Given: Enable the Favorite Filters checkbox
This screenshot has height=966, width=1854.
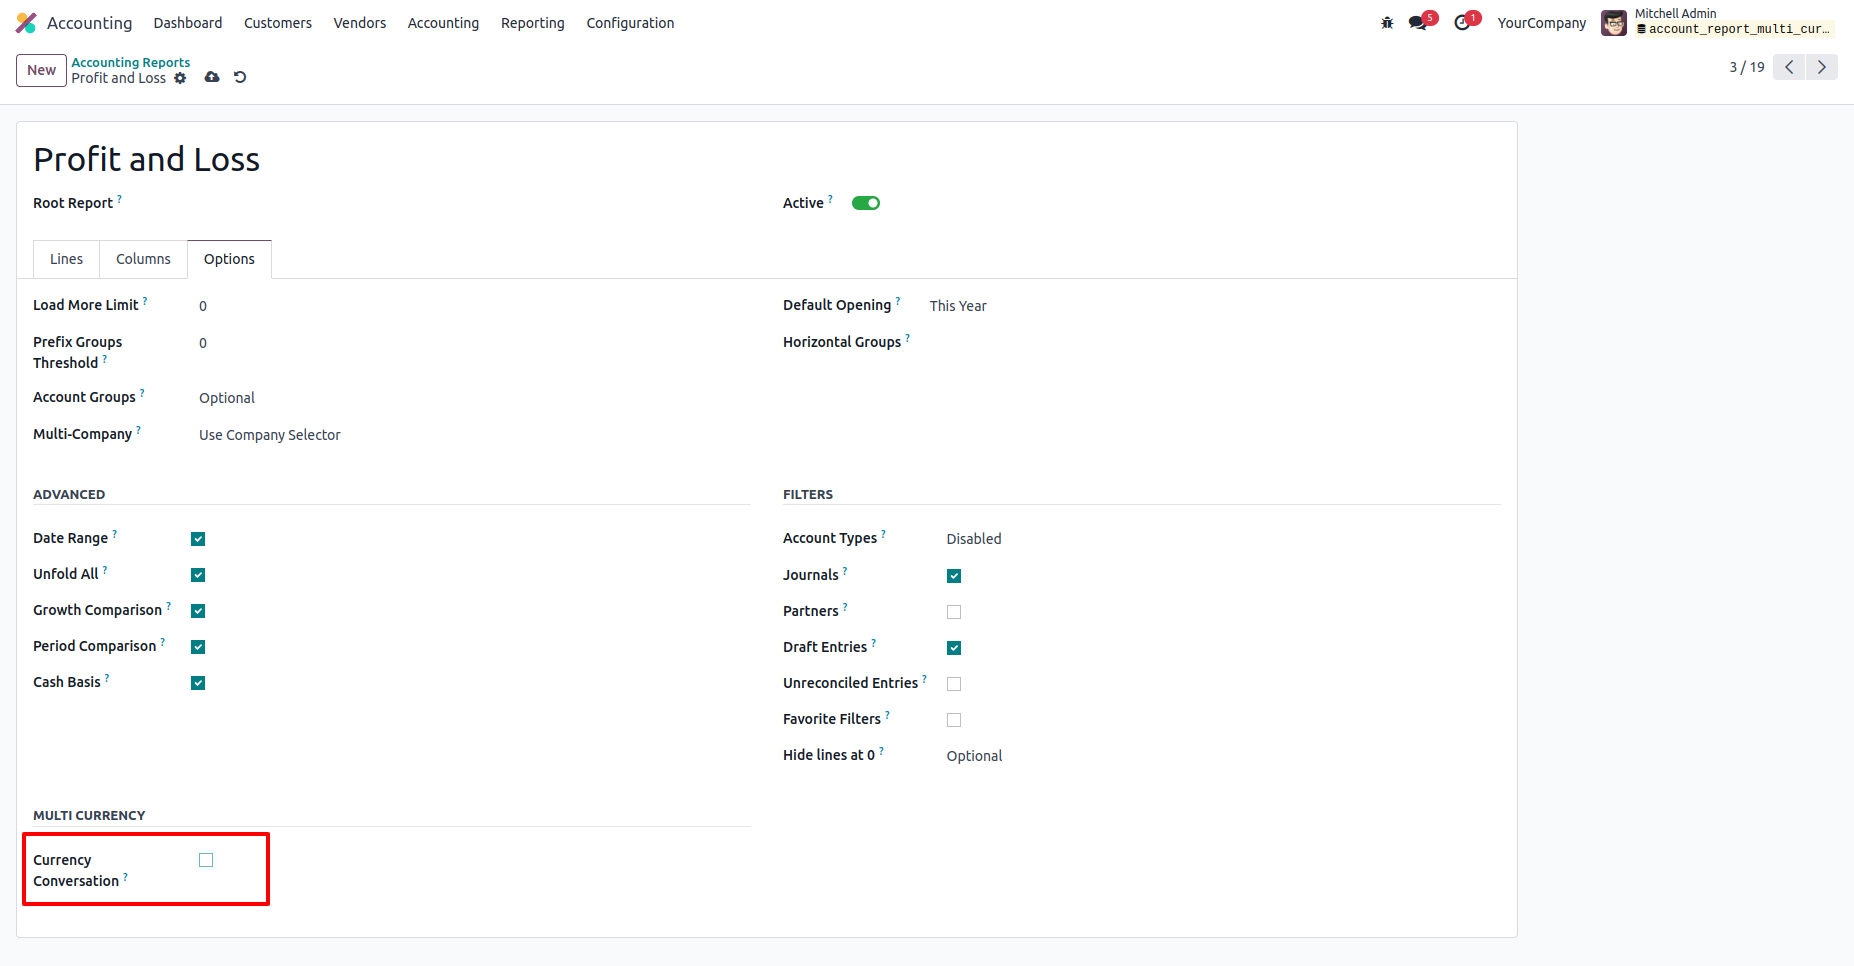Looking at the screenshot, I should pos(954,720).
